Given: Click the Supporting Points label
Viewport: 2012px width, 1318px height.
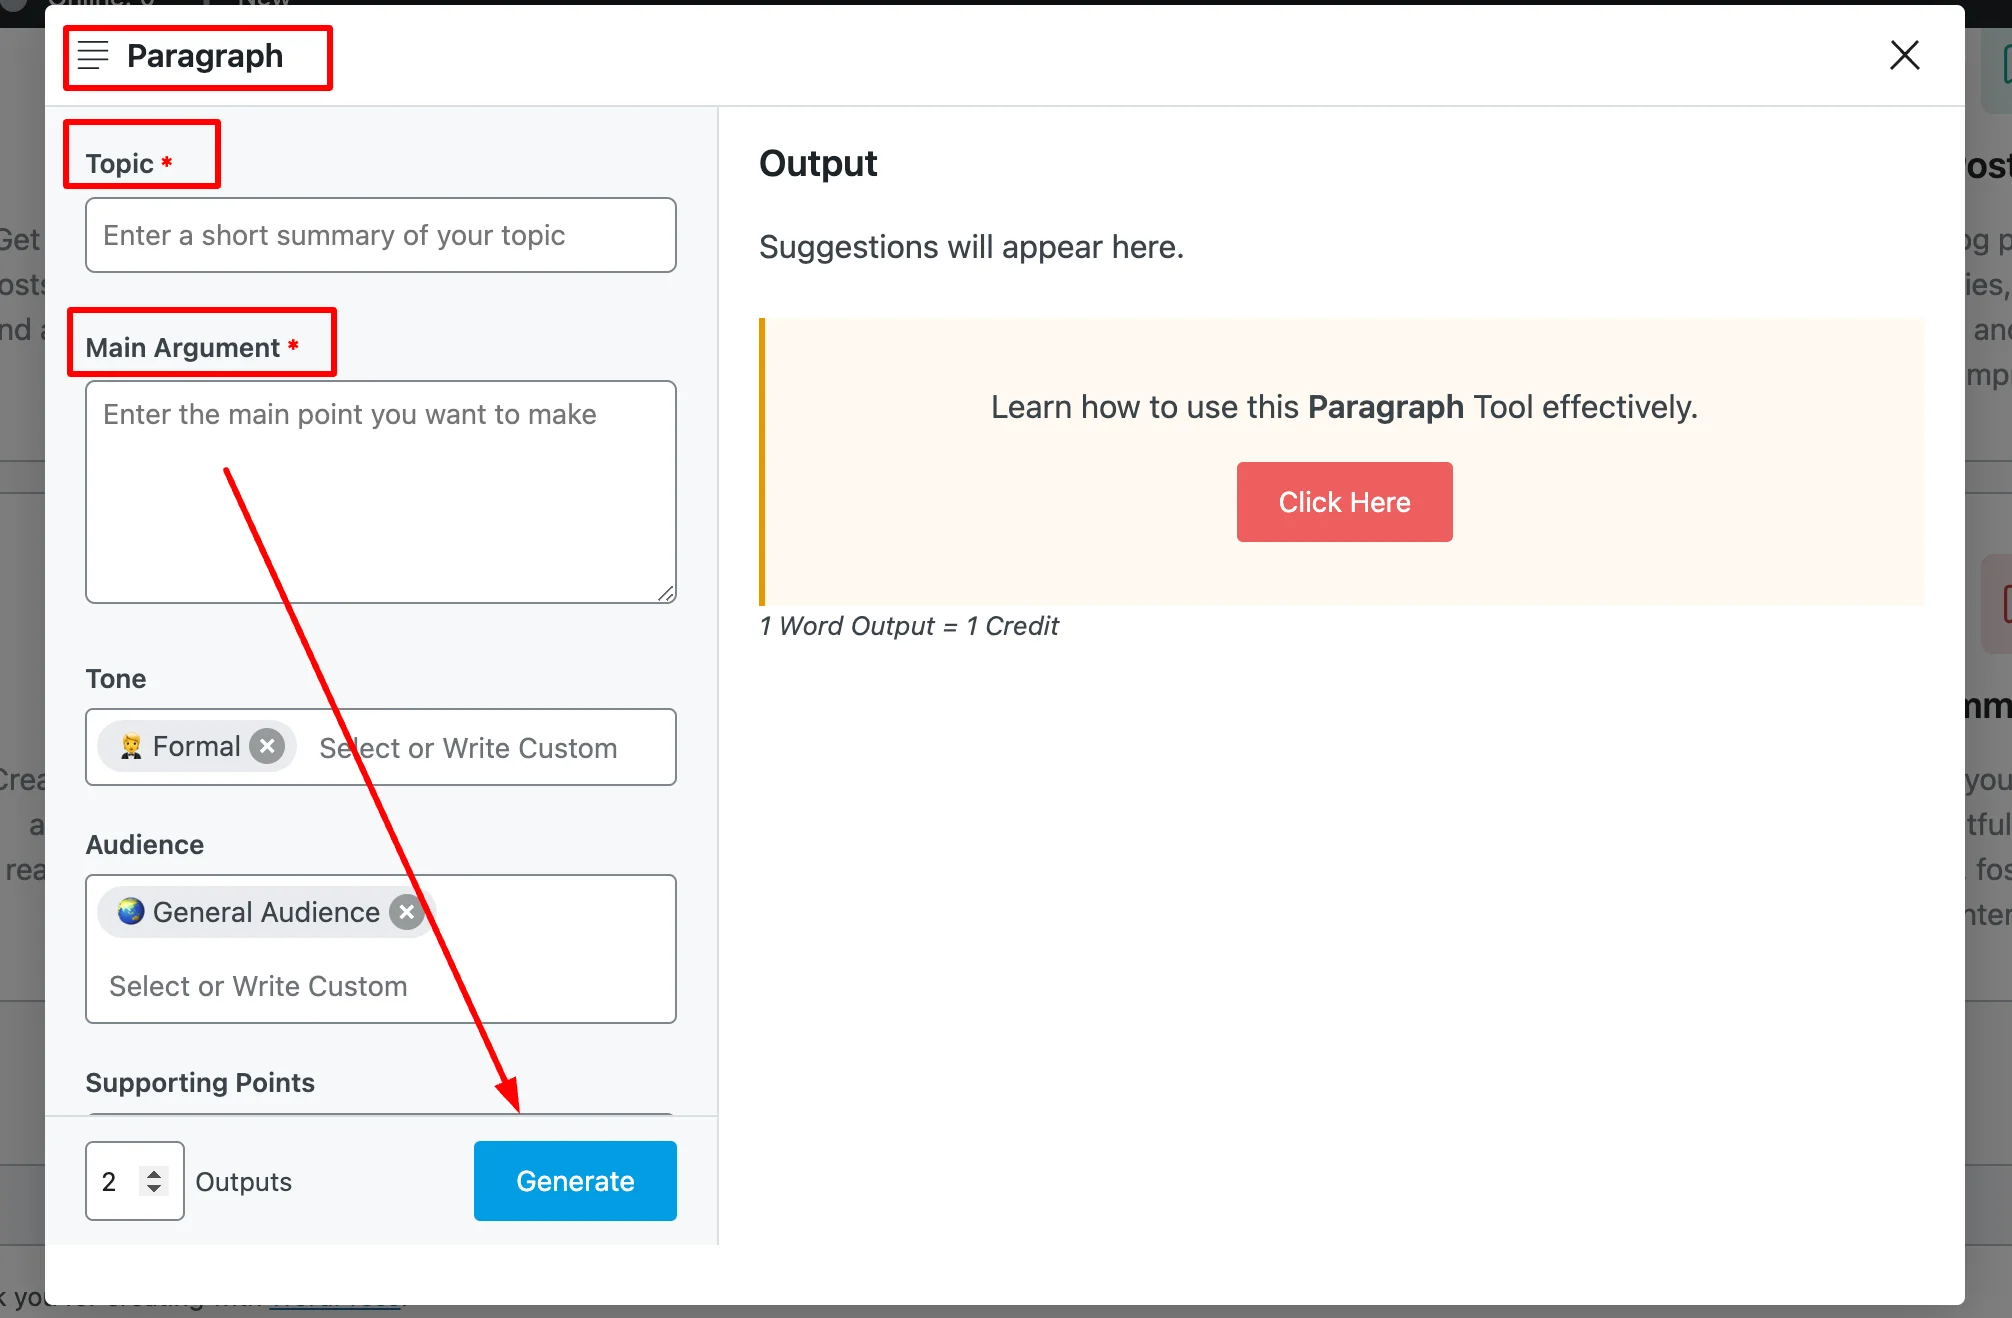Looking at the screenshot, I should point(200,1083).
